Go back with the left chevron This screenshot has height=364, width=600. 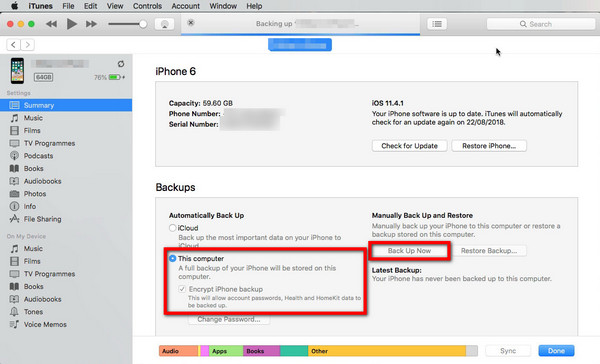click(13, 45)
